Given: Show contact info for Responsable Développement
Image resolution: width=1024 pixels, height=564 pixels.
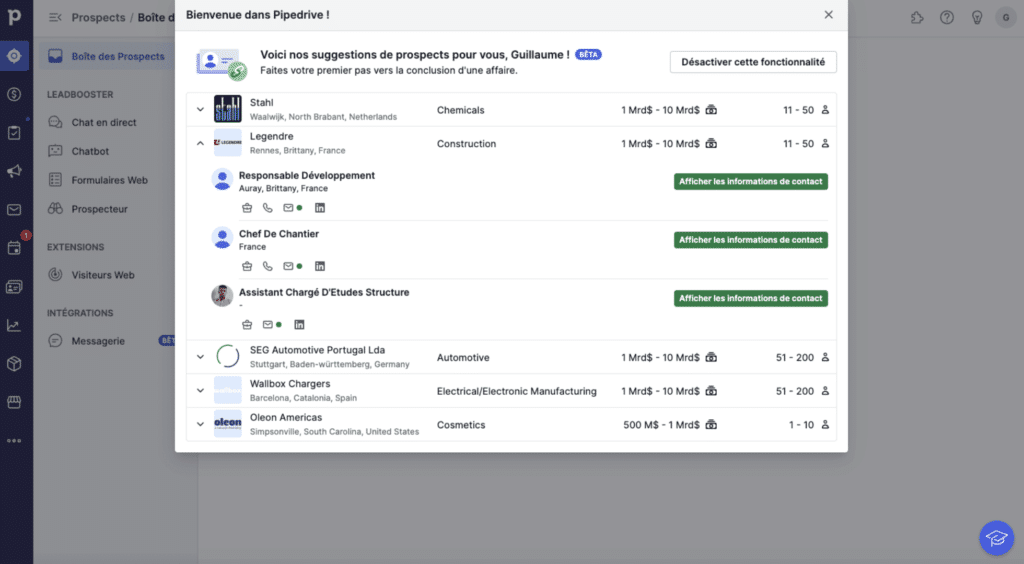Looking at the screenshot, I should 750,181.
